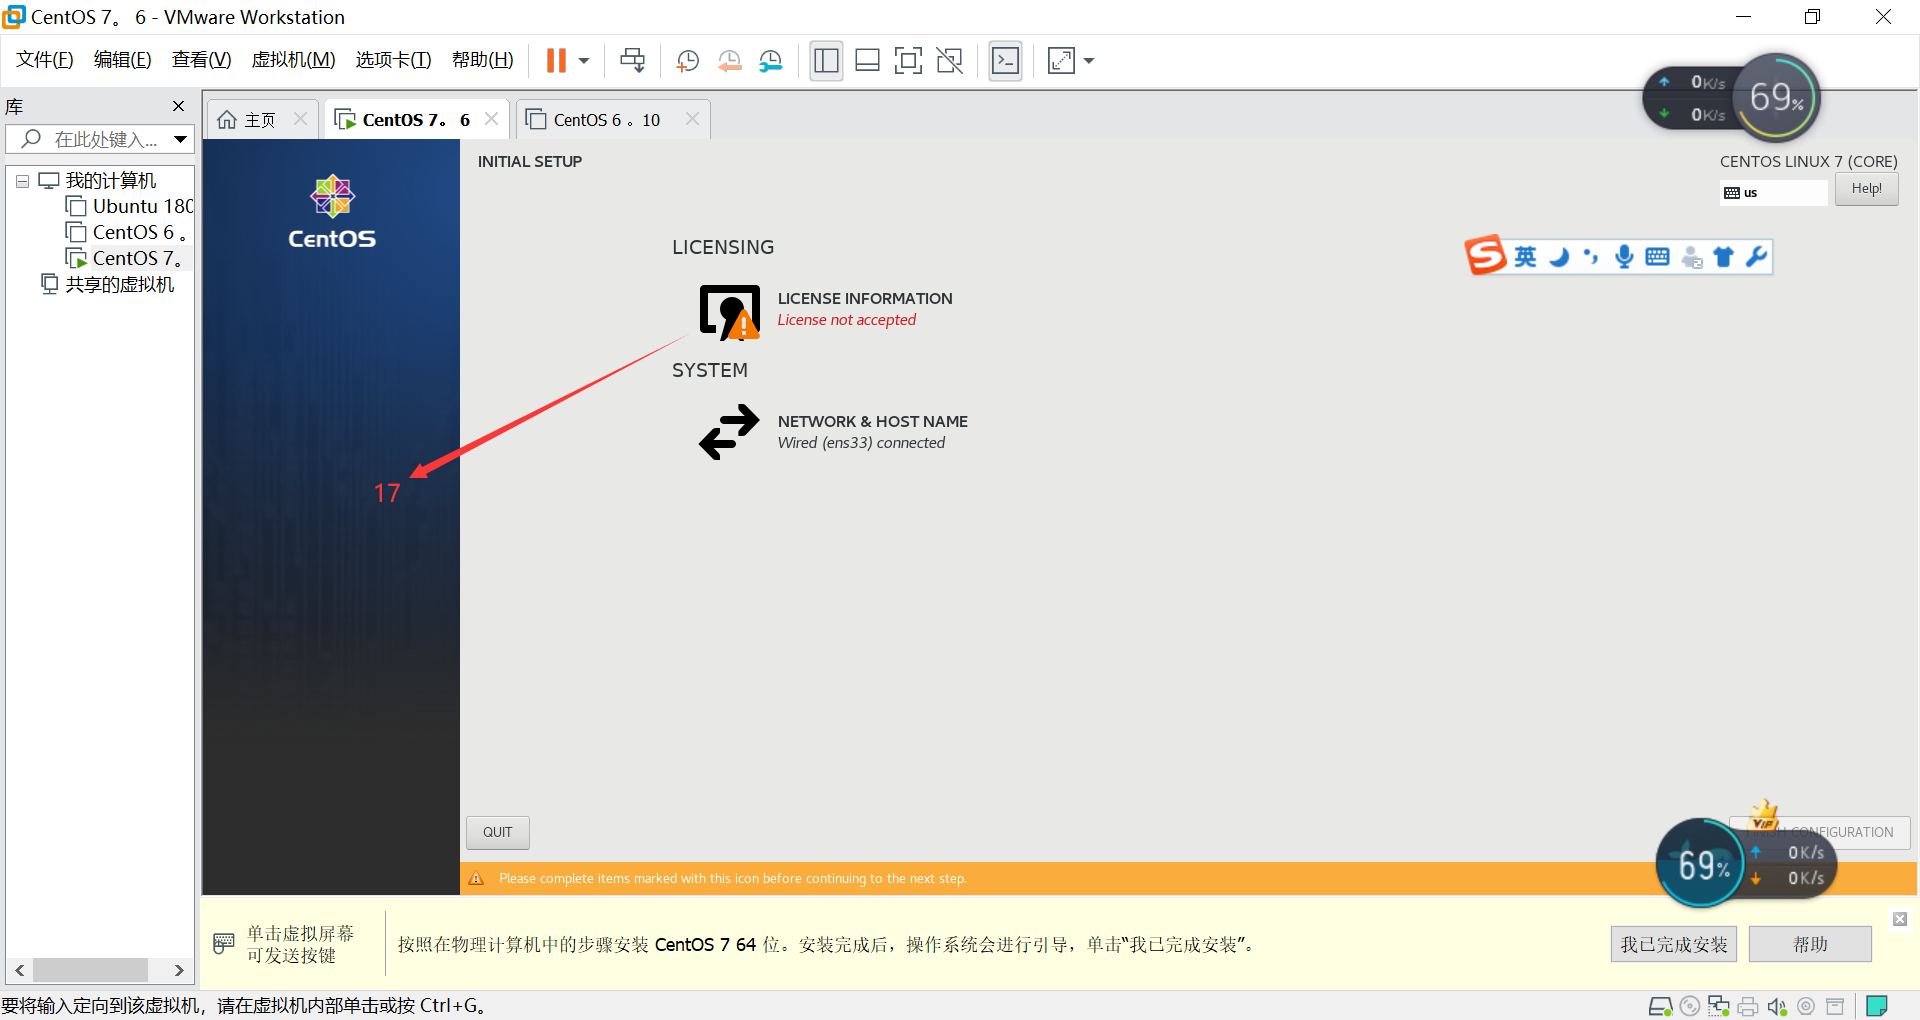1920x1020 pixels.
Task: Close the yellow install hint bar
Action: [x=1900, y=919]
